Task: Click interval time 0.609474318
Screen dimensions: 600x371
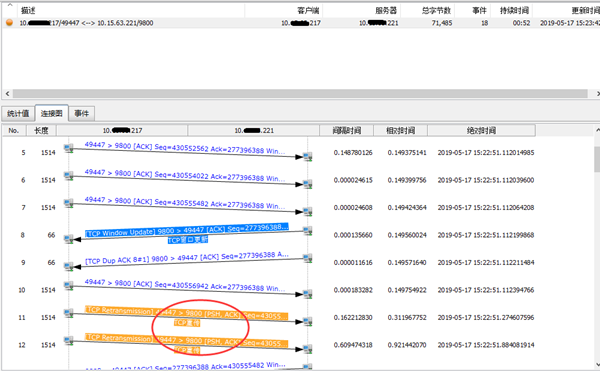Action: (x=353, y=345)
